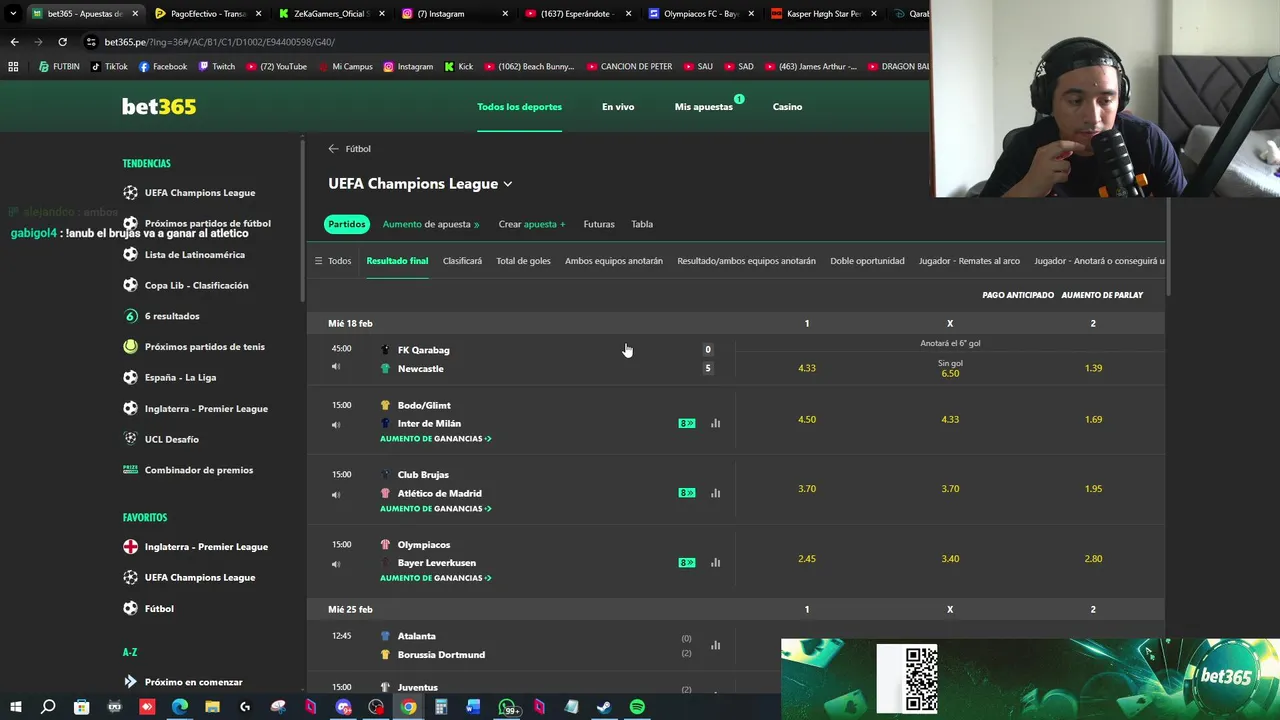The width and height of the screenshot is (1280, 720).
Task: Bet on Bodo/Glimt win at 4.50
Action: [x=807, y=419]
